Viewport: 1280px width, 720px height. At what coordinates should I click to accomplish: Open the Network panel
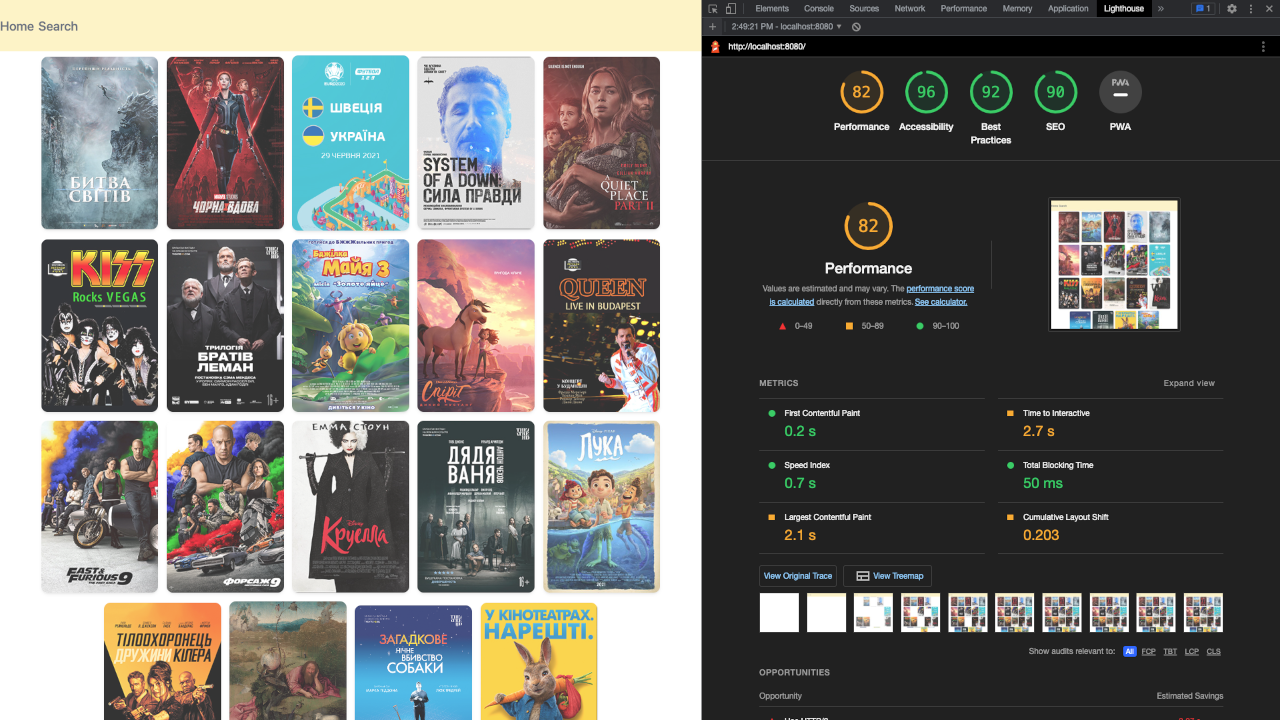tap(910, 8)
